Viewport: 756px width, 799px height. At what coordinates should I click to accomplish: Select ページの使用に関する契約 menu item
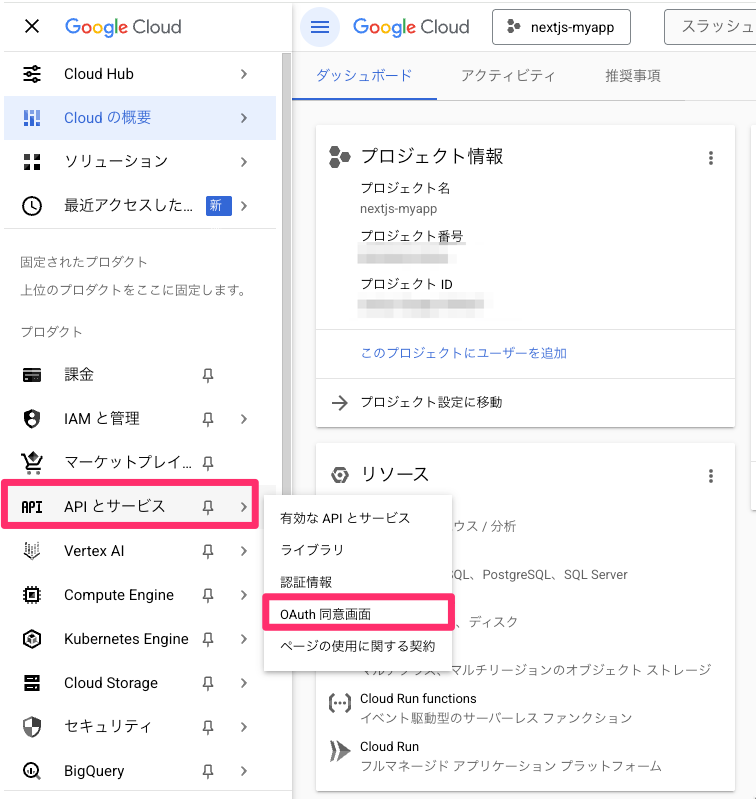click(358, 647)
